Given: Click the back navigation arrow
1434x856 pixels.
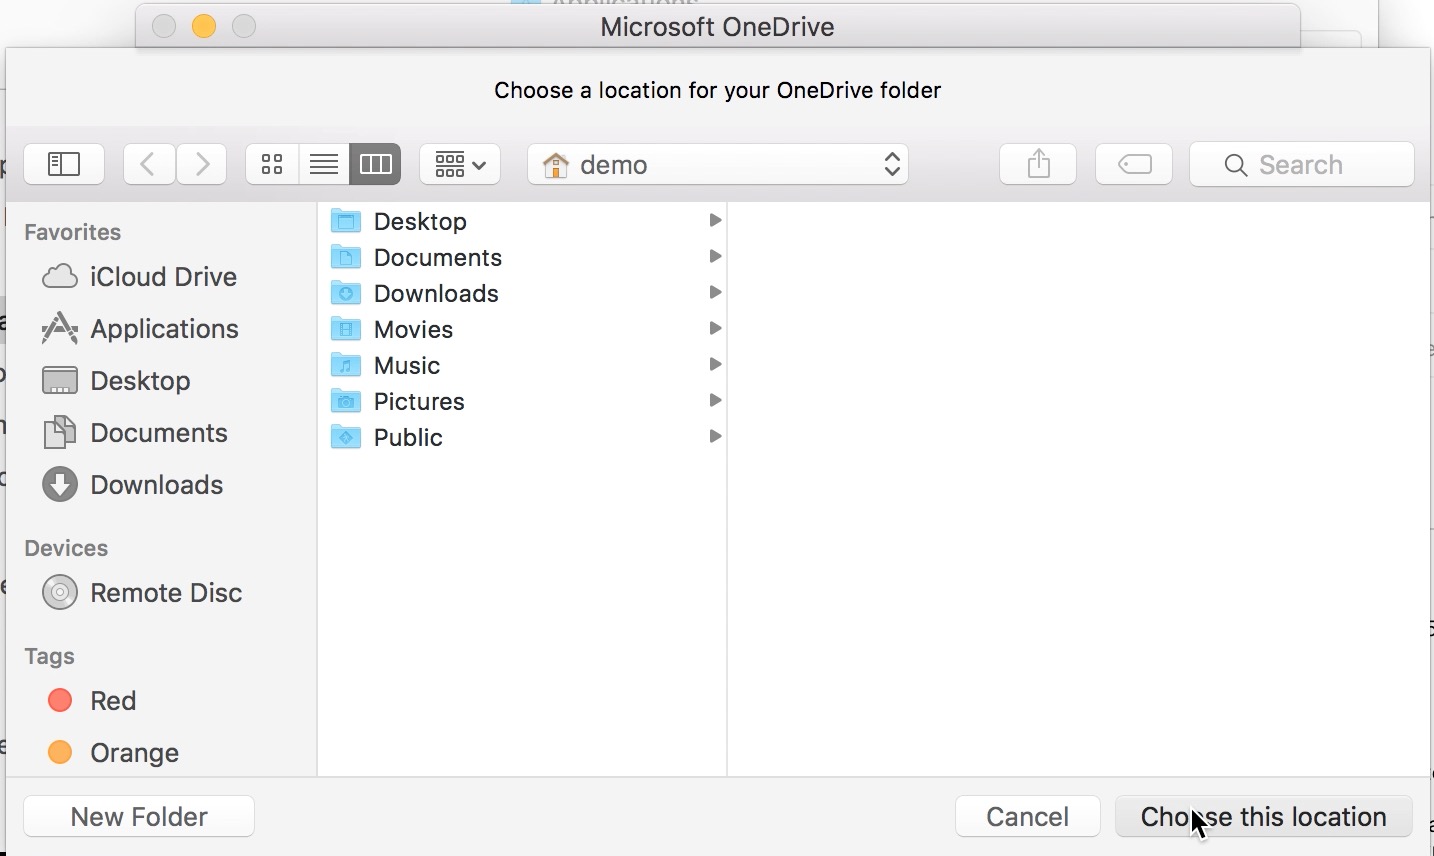Looking at the screenshot, I should point(149,164).
